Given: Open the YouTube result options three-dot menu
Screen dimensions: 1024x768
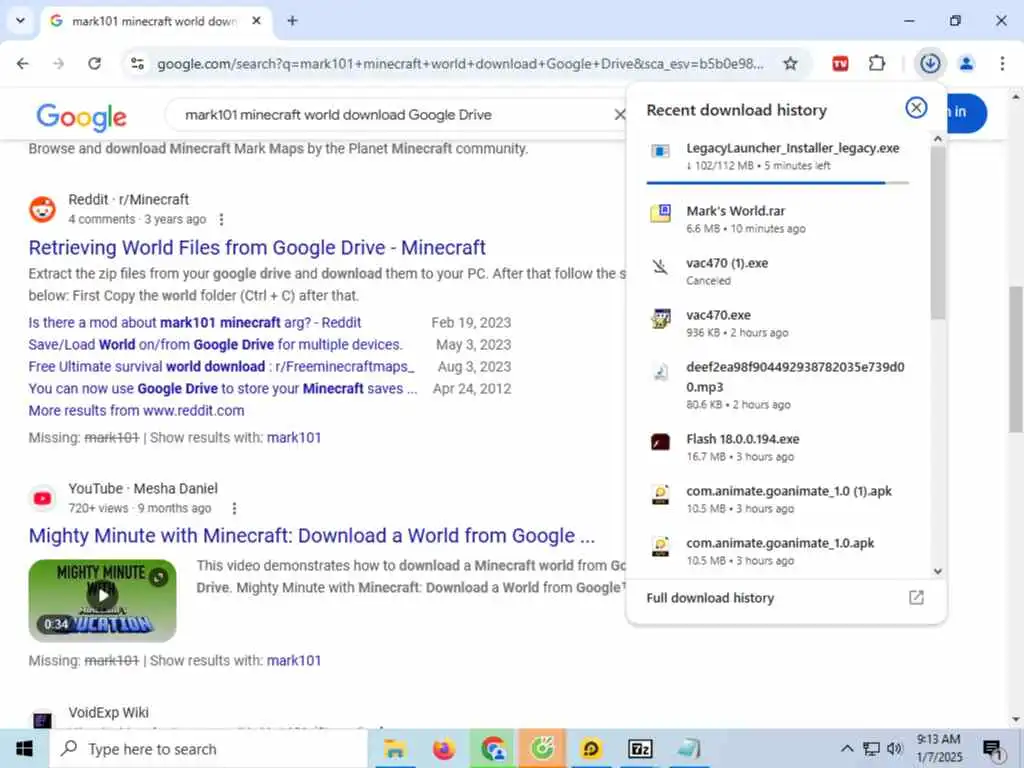Looking at the screenshot, I should click(x=234, y=508).
